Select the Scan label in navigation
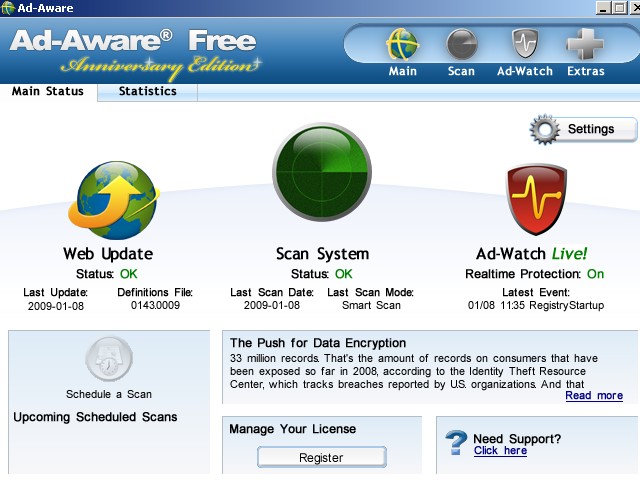The height and width of the screenshot is (480, 640). 461,71
